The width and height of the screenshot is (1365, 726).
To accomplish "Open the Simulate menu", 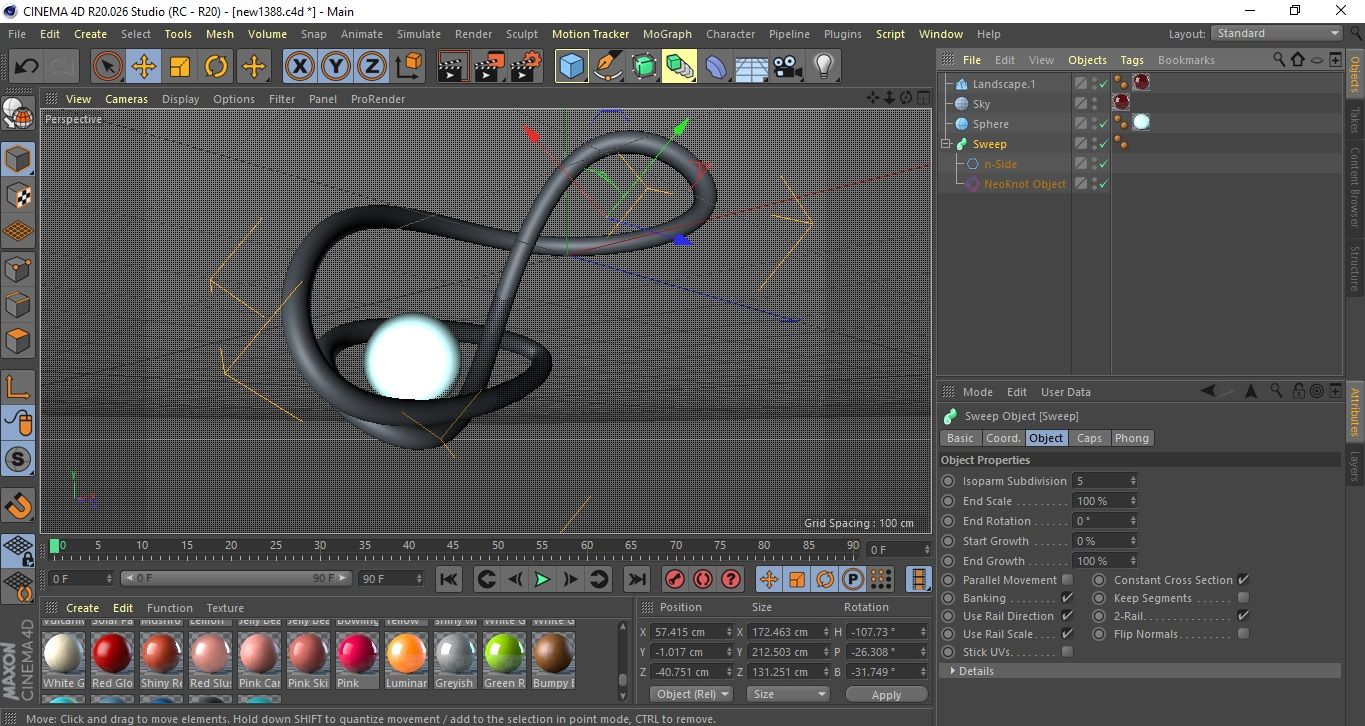I will 418,34.
